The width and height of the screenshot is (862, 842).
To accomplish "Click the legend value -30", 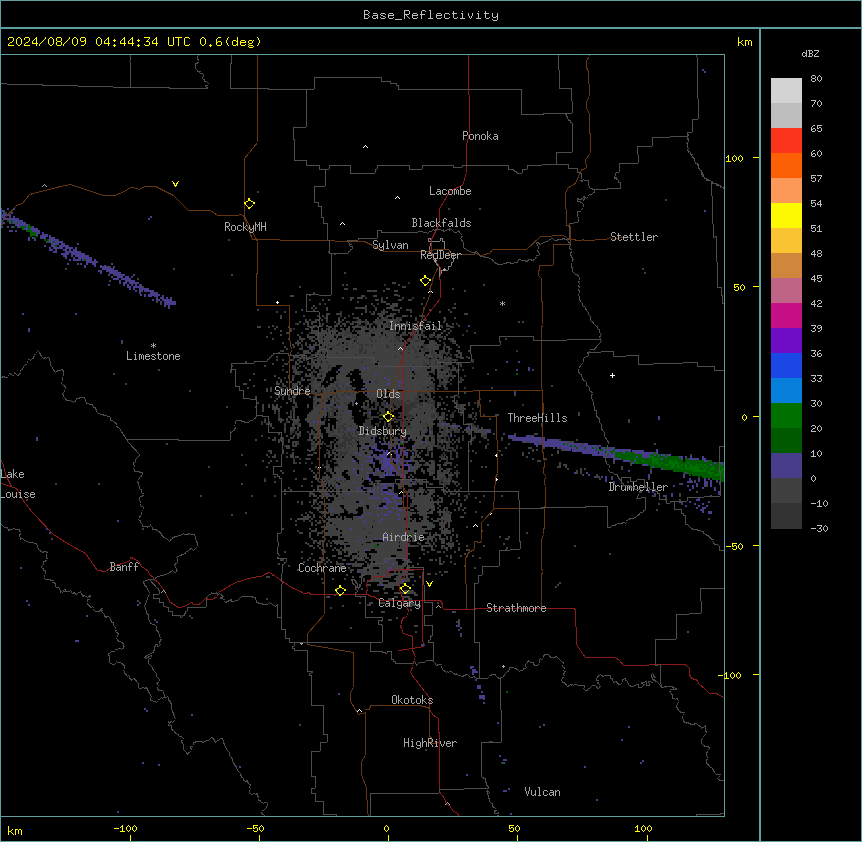I will [819, 529].
